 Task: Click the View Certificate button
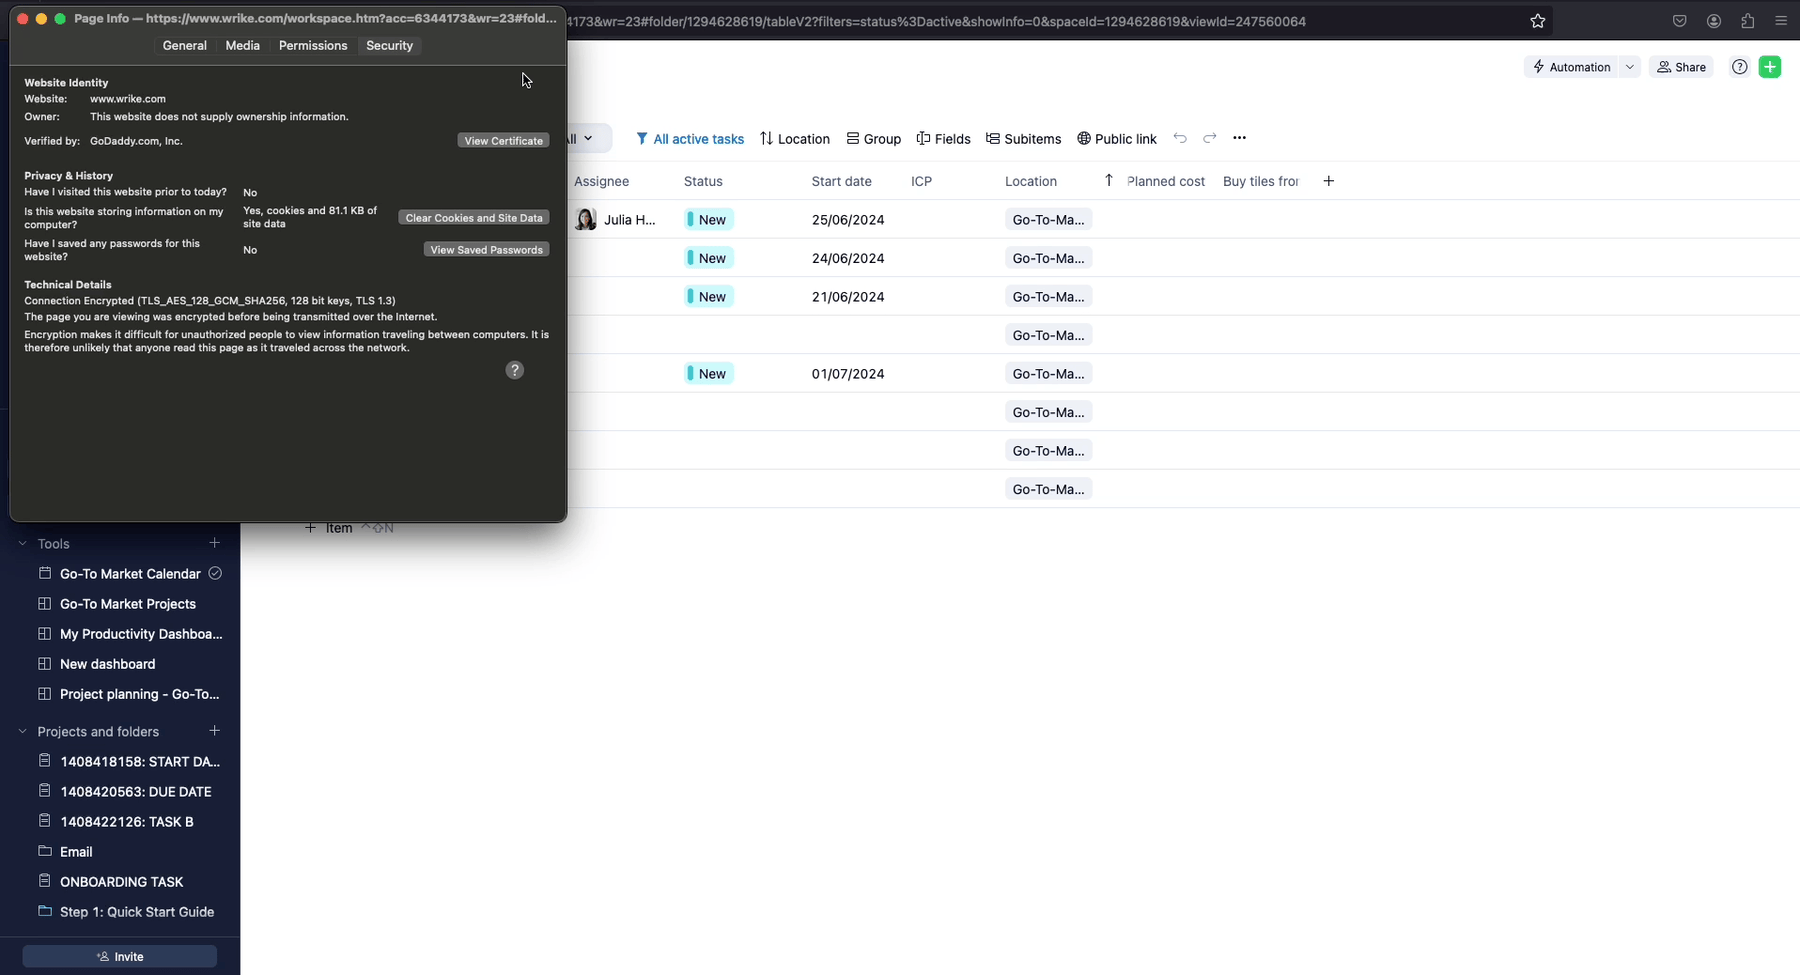[503, 141]
